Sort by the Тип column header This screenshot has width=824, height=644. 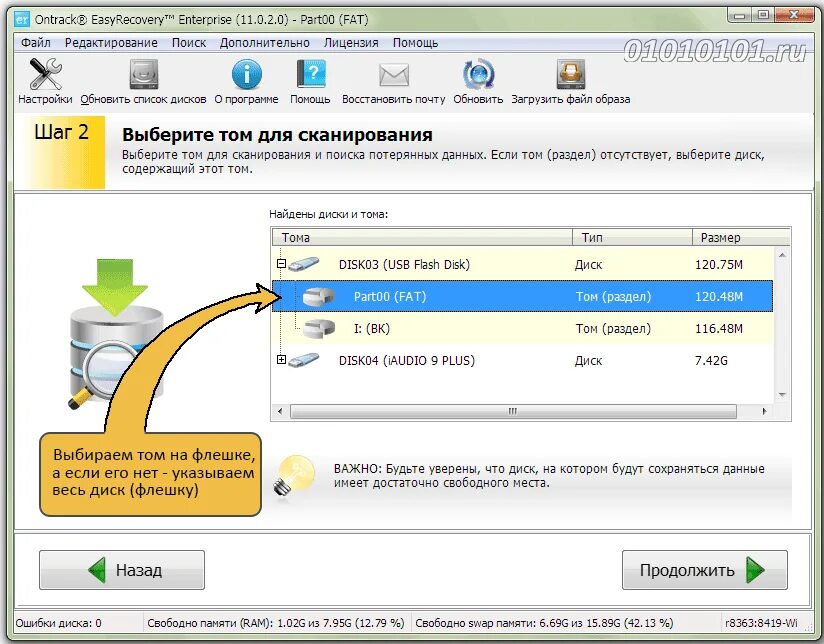tap(632, 238)
